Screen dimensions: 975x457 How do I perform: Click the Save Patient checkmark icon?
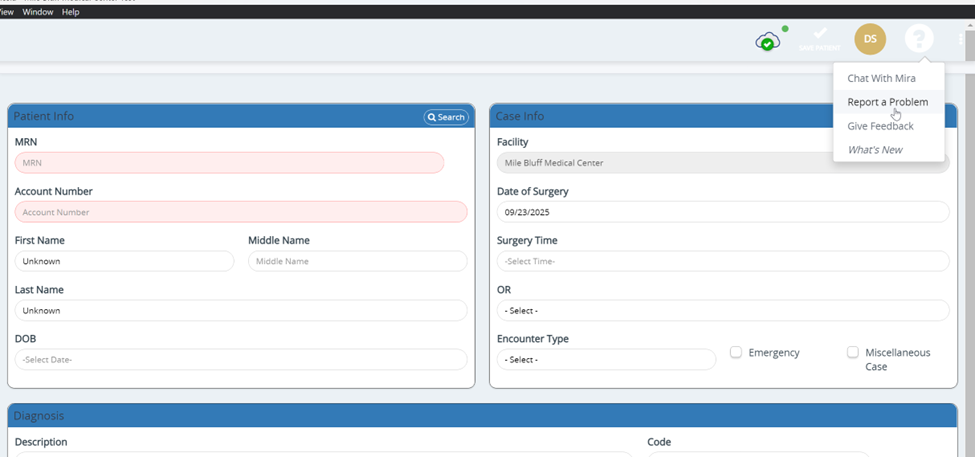[x=819, y=36]
